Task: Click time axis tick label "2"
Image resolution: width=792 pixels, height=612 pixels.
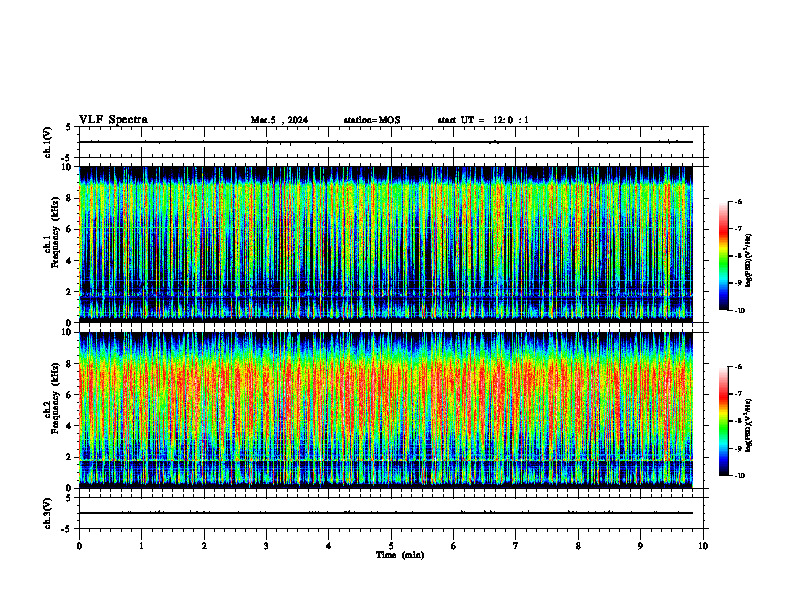Action: (x=204, y=546)
